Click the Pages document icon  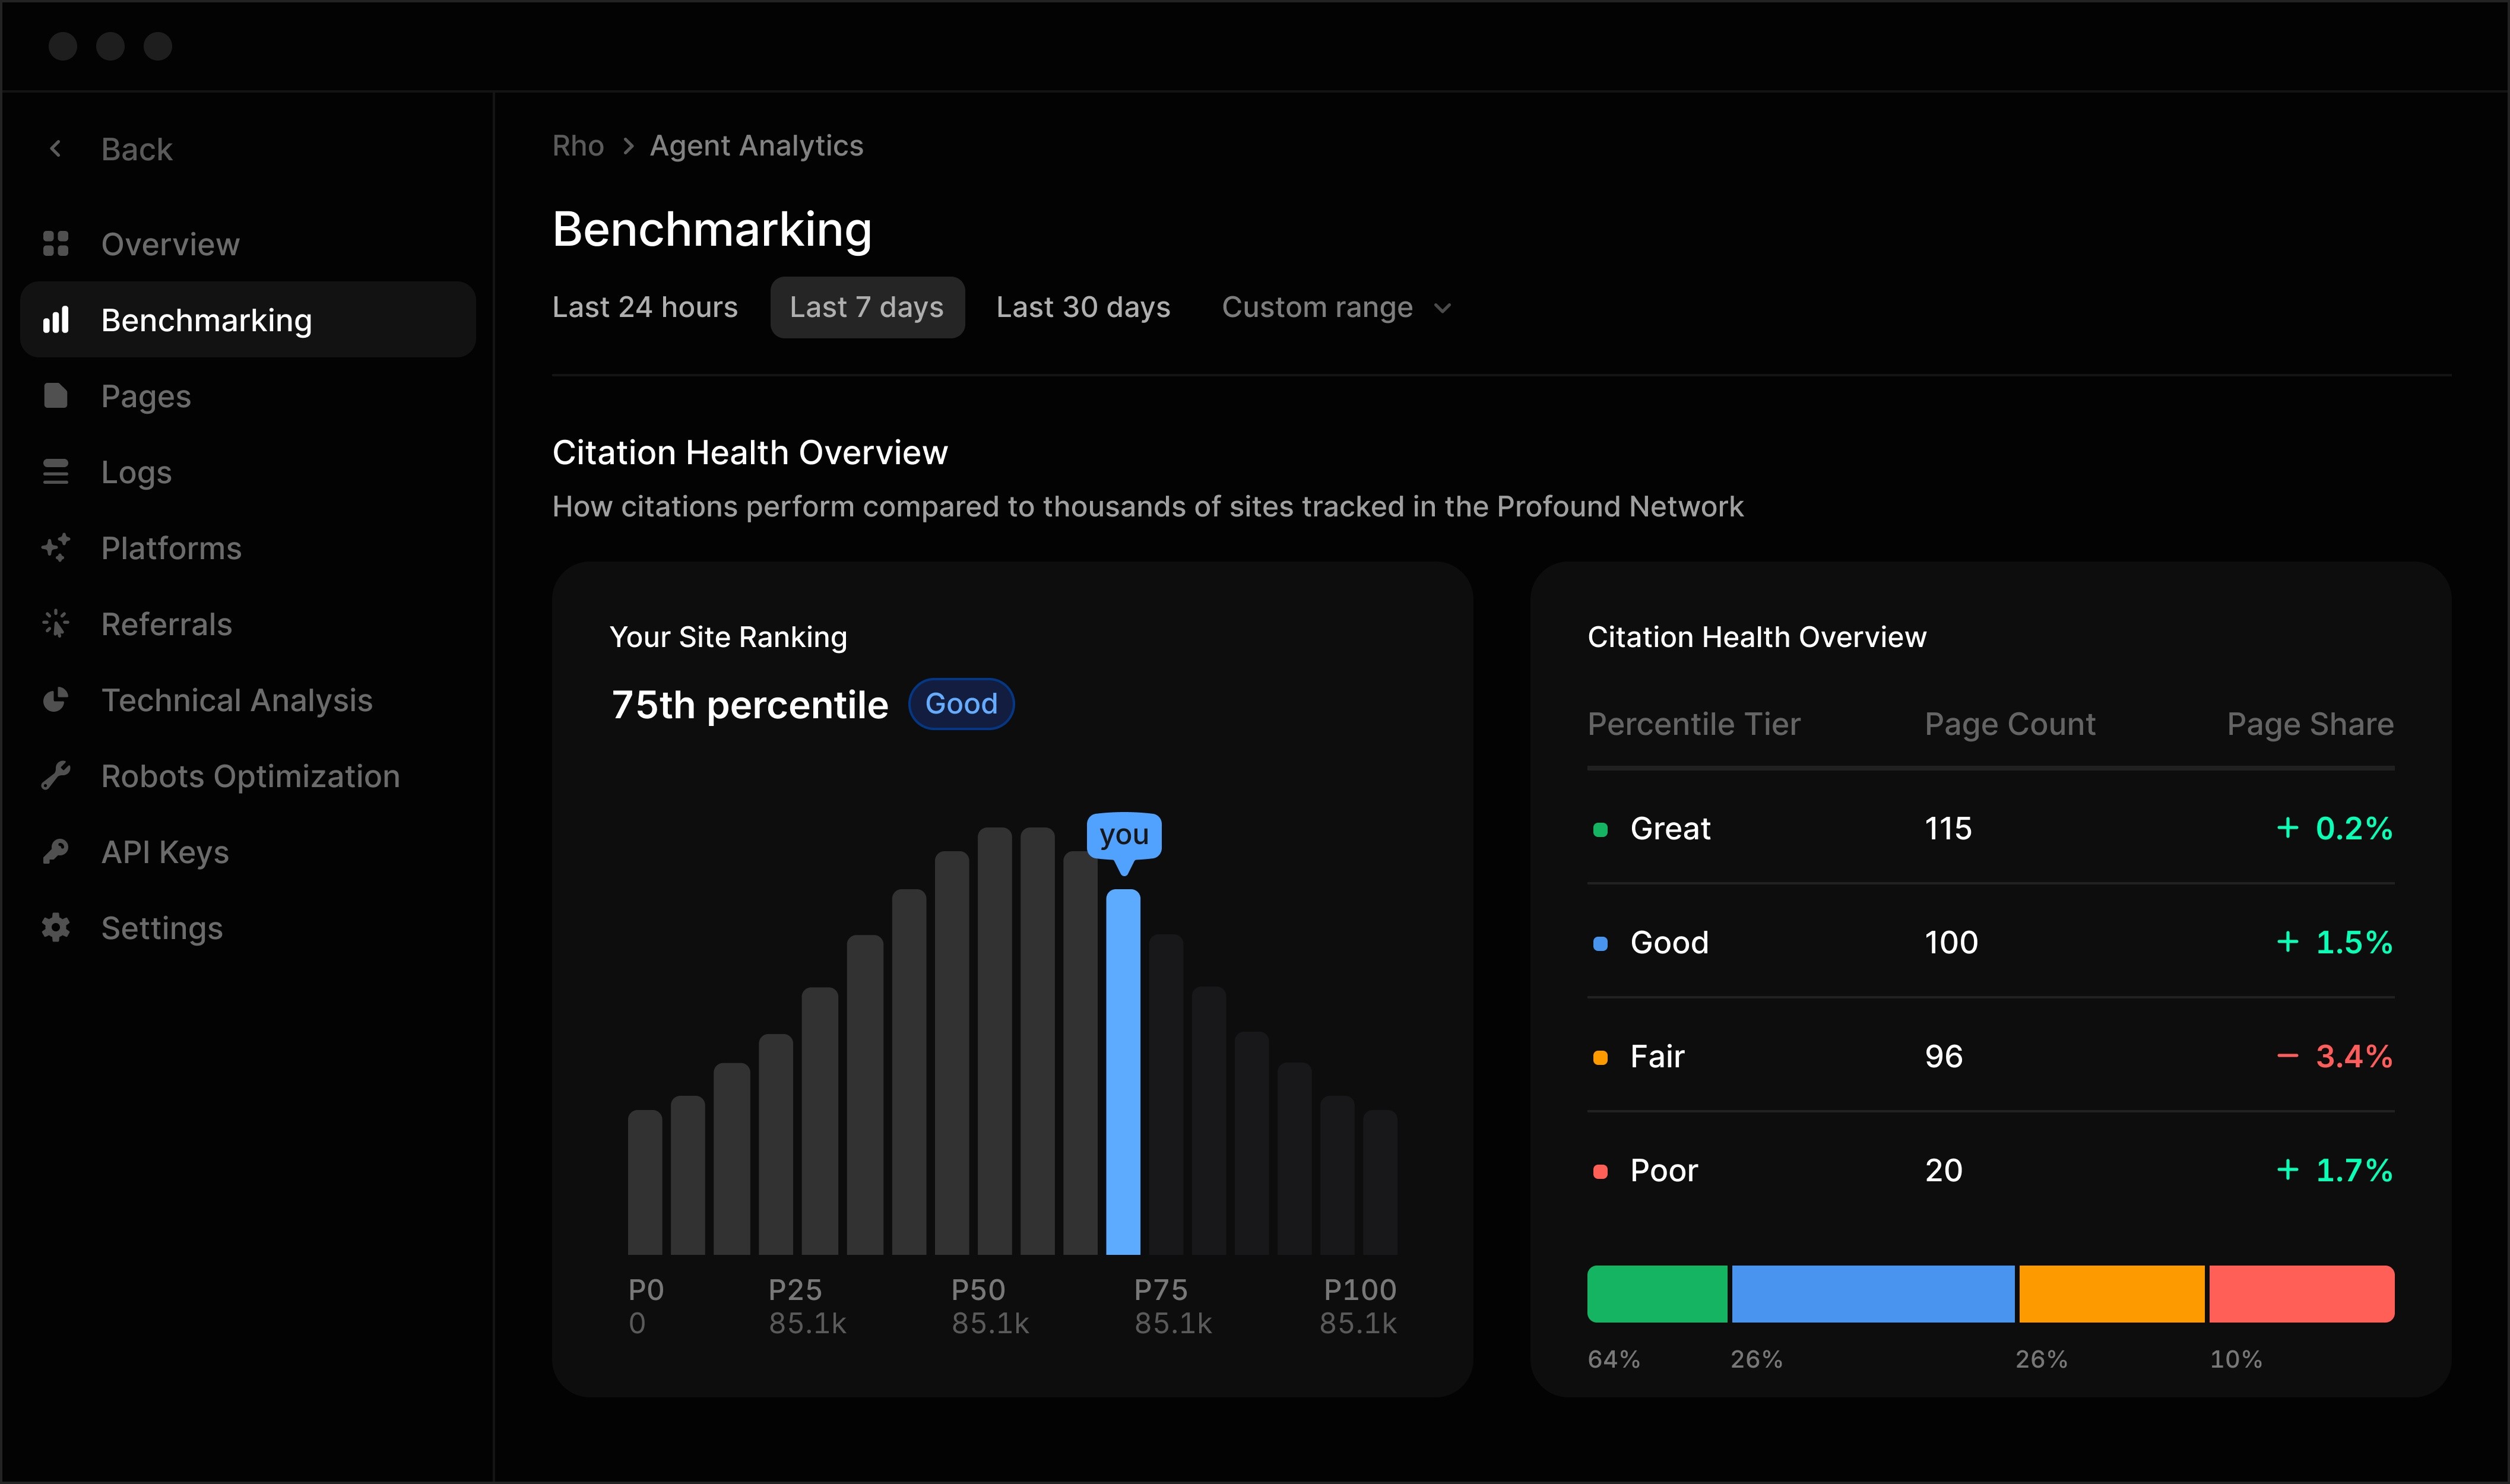pyautogui.click(x=56, y=396)
